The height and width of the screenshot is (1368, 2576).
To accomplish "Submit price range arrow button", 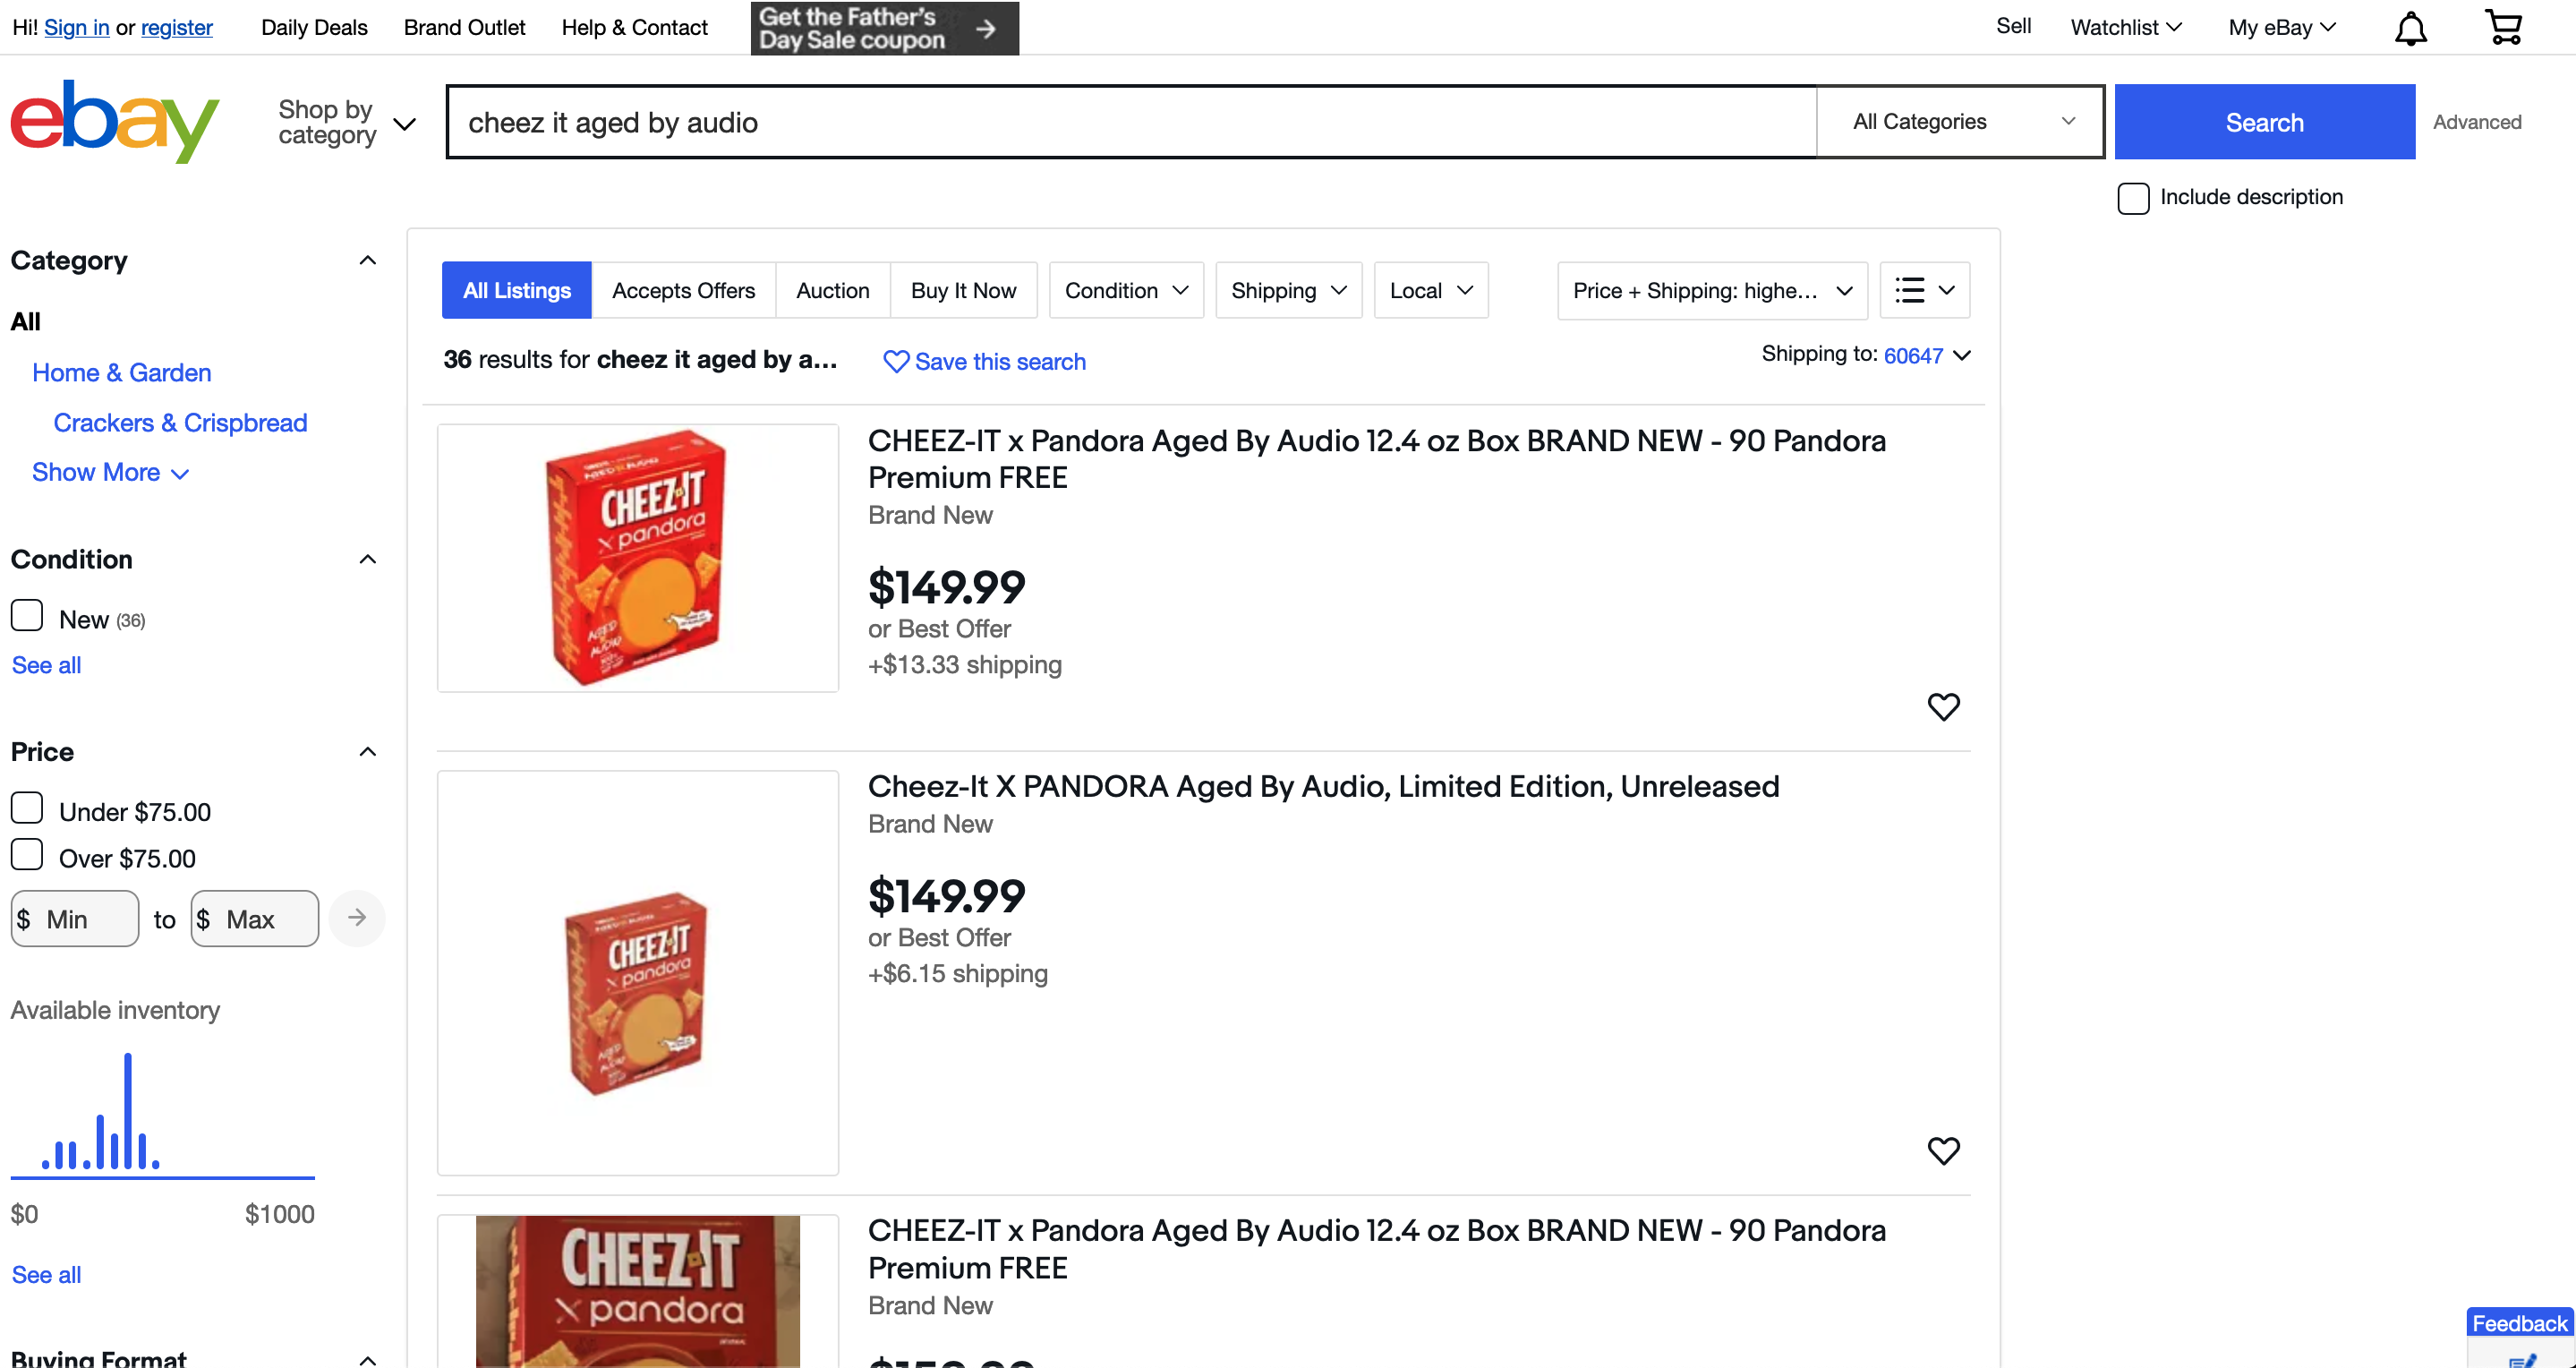I will click(357, 918).
